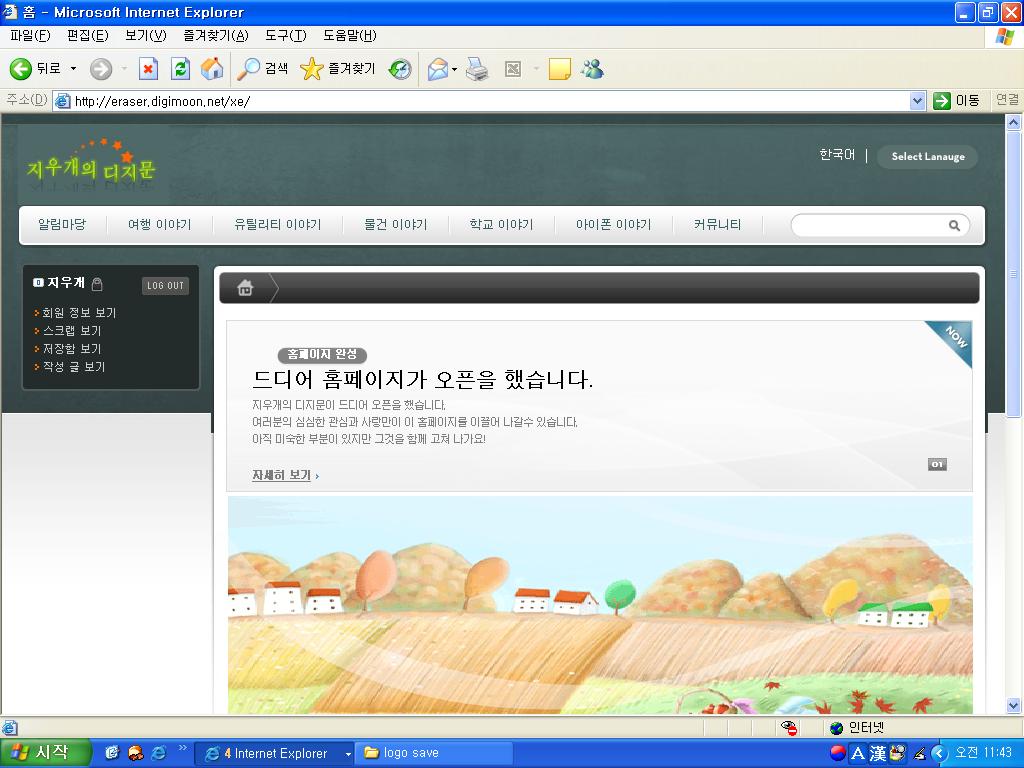Image resolution: width=1024 pixels, height=768 pixels.
Task: Click the Messenger icon in toolbar
Action: click(x=592, y=69)
